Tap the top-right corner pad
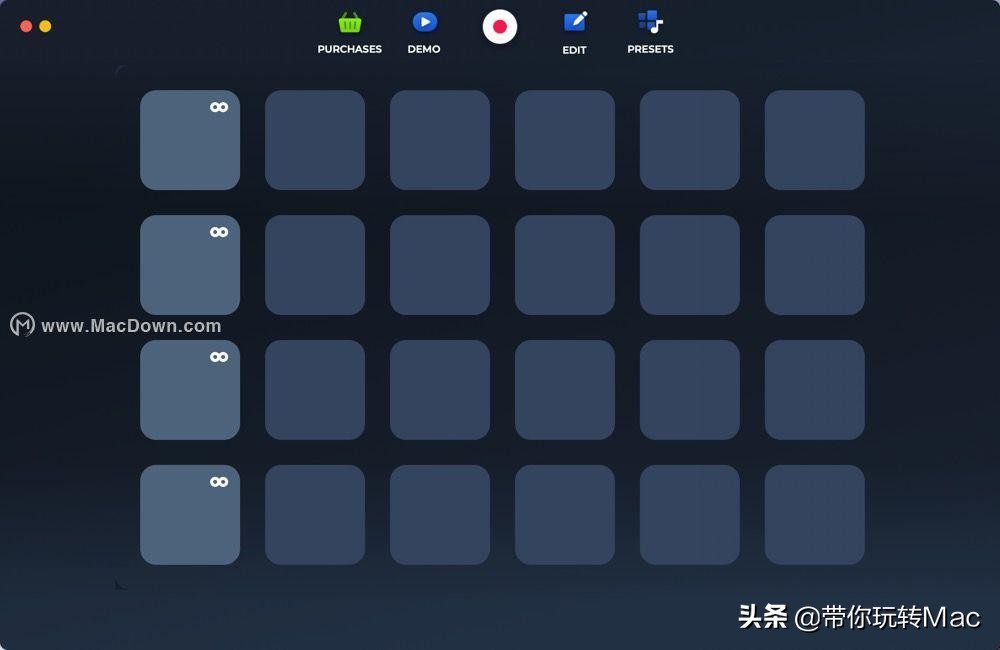This screenshot has width=1000, height=650. point(814,140)
